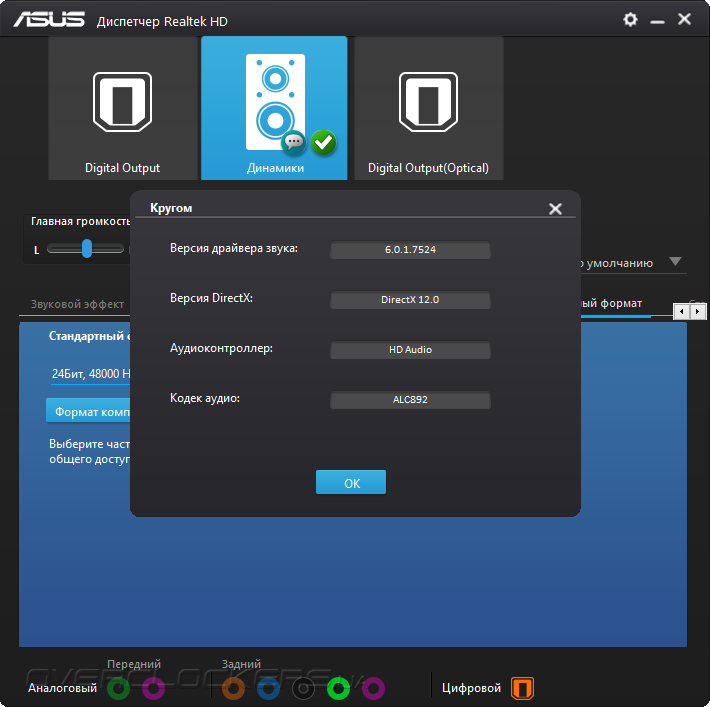Open the по умолчанию dropdown arrow
710x707 pixels.
(675, 262)
